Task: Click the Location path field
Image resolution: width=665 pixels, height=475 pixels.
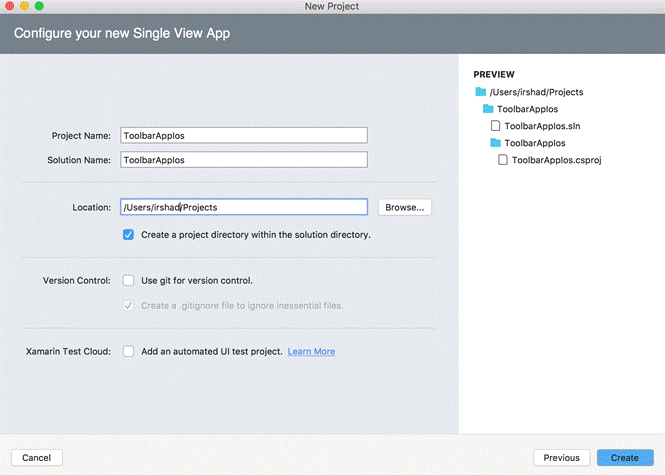Action: click(x=244, y=207)
